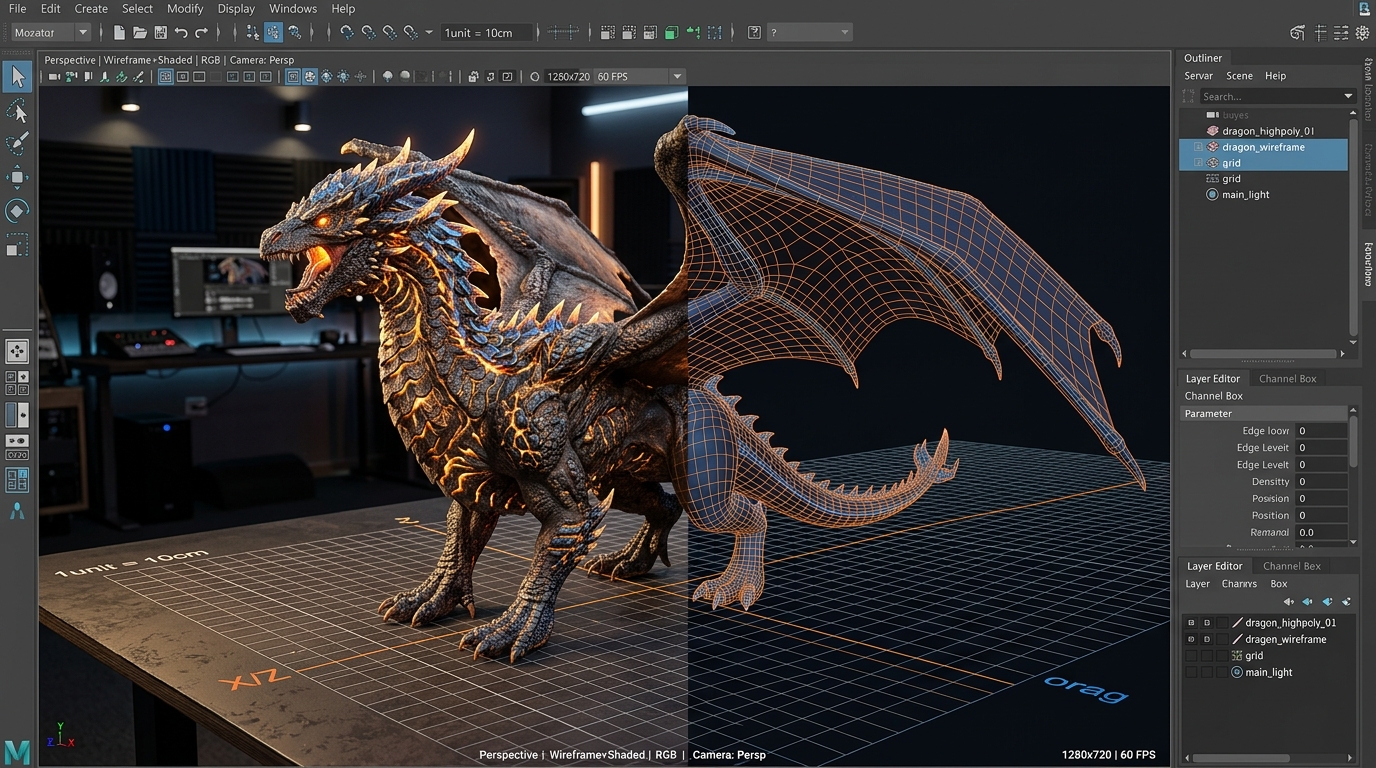Click the Outliner horizontal scrollbar
Screen dimensions: 1376x768
pos(1264,353)
